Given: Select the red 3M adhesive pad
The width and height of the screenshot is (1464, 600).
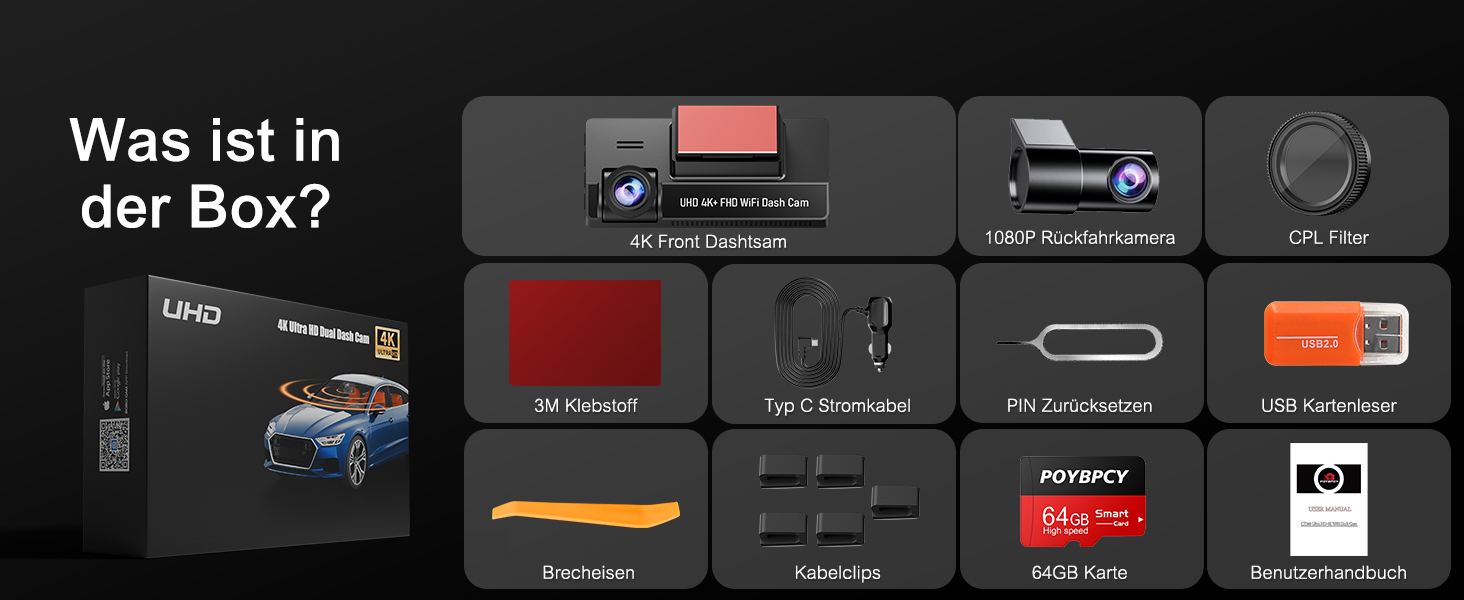Looking at the screenshot, I should (585, 333).
